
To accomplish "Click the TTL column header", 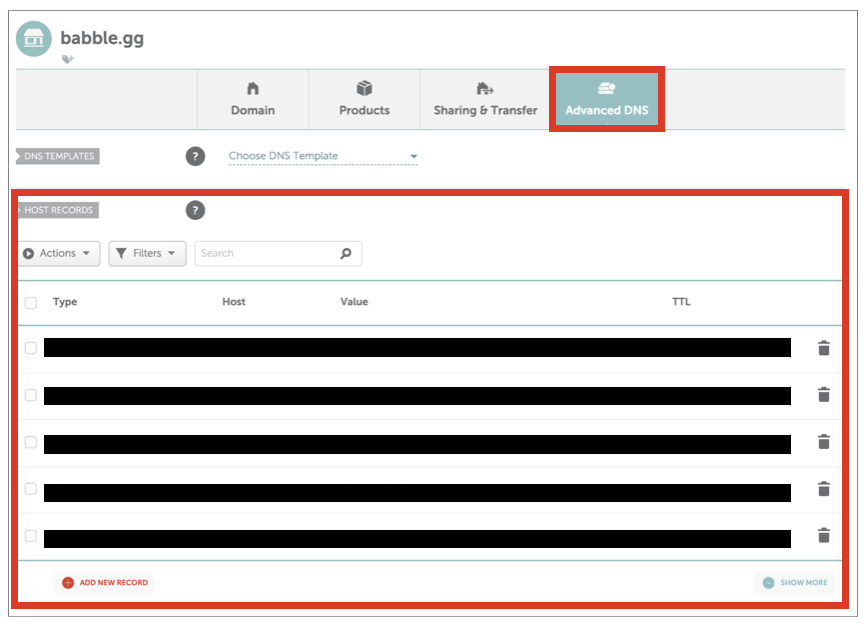I will pyautogui.click(x=681, y=302).
